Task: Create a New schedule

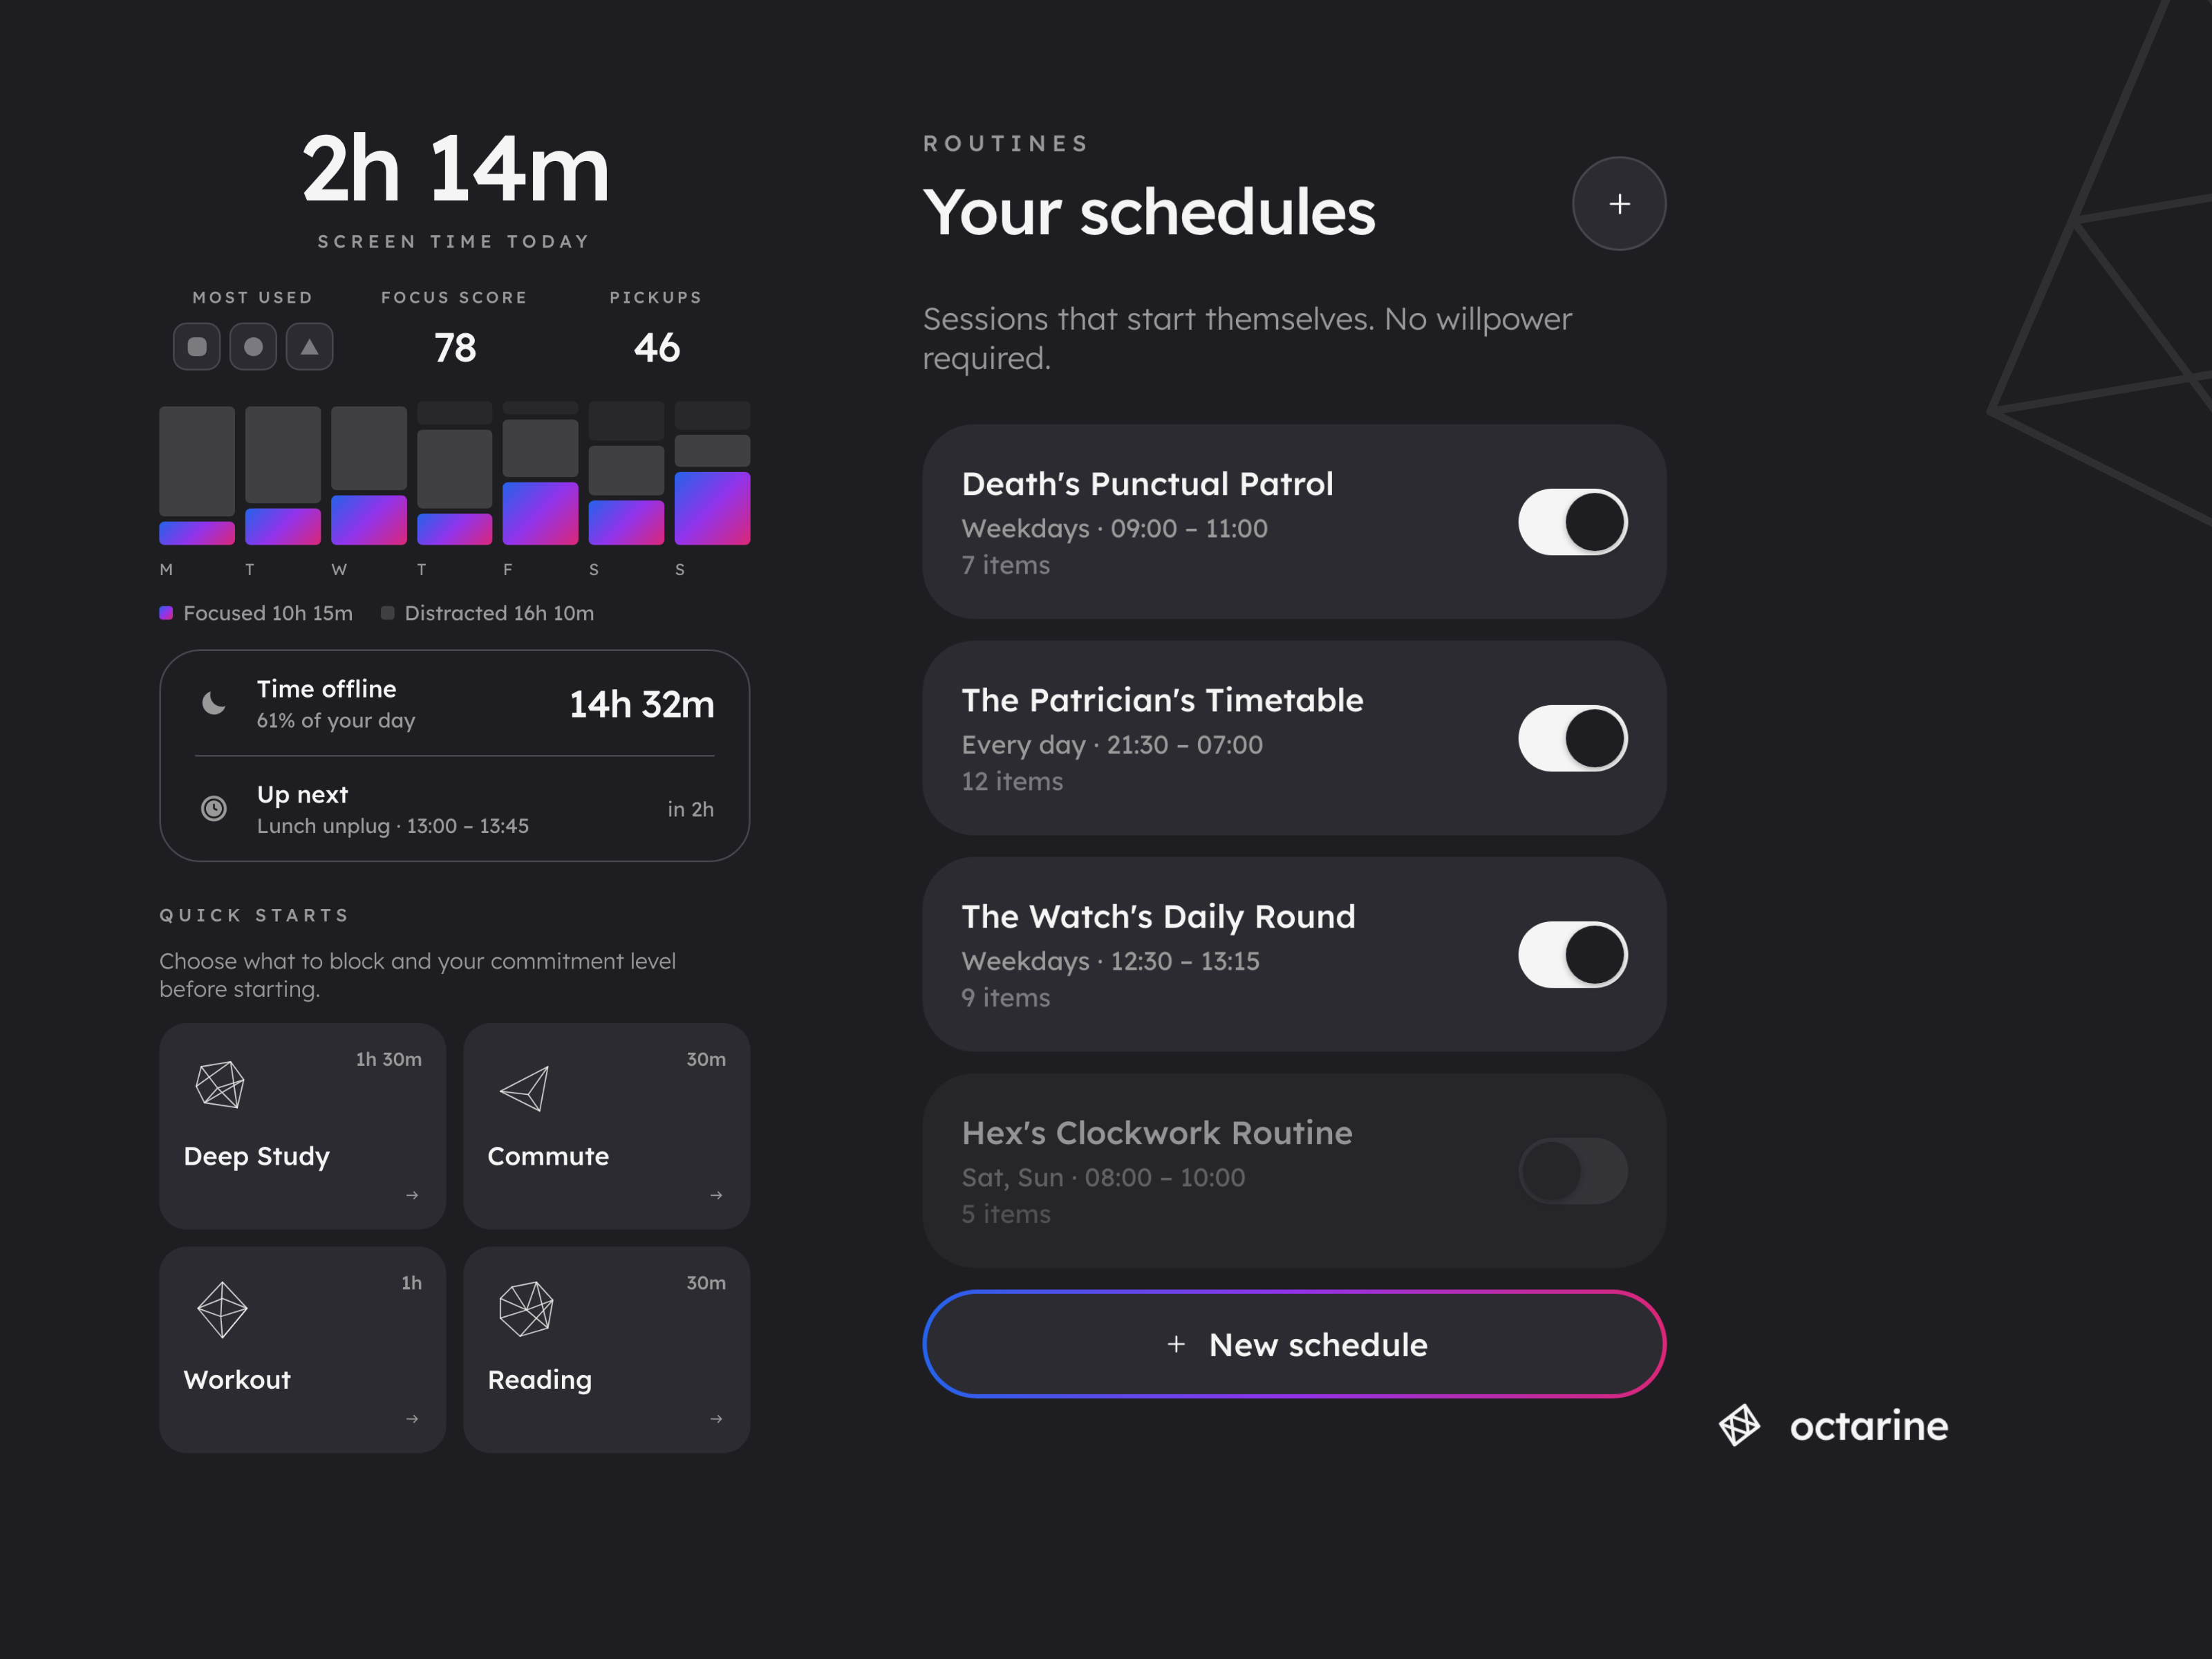Action: [1294, 1344]
